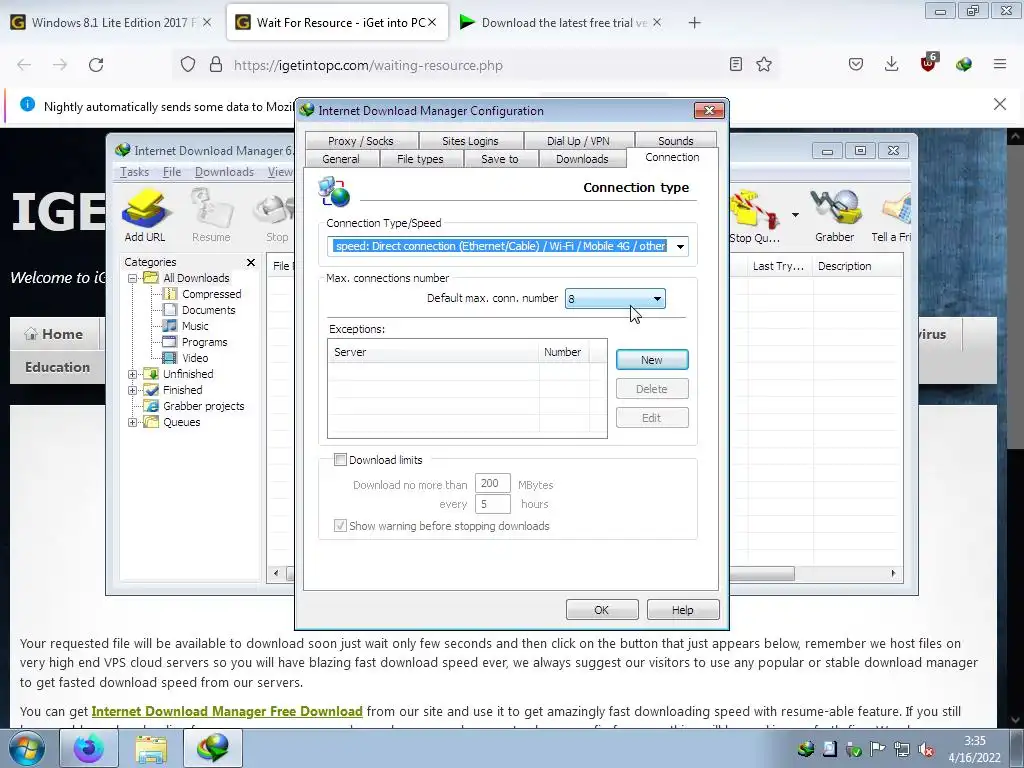The width and height of the screenshot is (1024, 768).
Task: Click the Home navigation button on website
Action: [54, 334]
